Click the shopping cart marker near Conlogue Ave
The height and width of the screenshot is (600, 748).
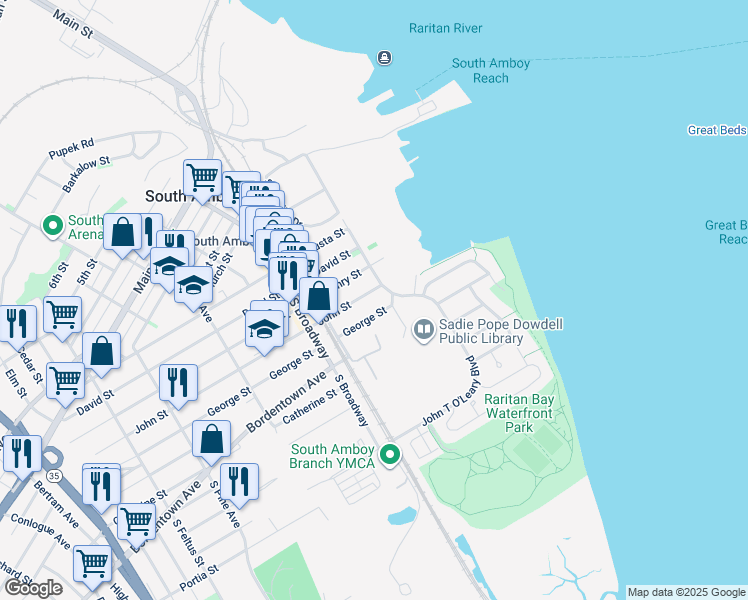click(x=136, y=521)
